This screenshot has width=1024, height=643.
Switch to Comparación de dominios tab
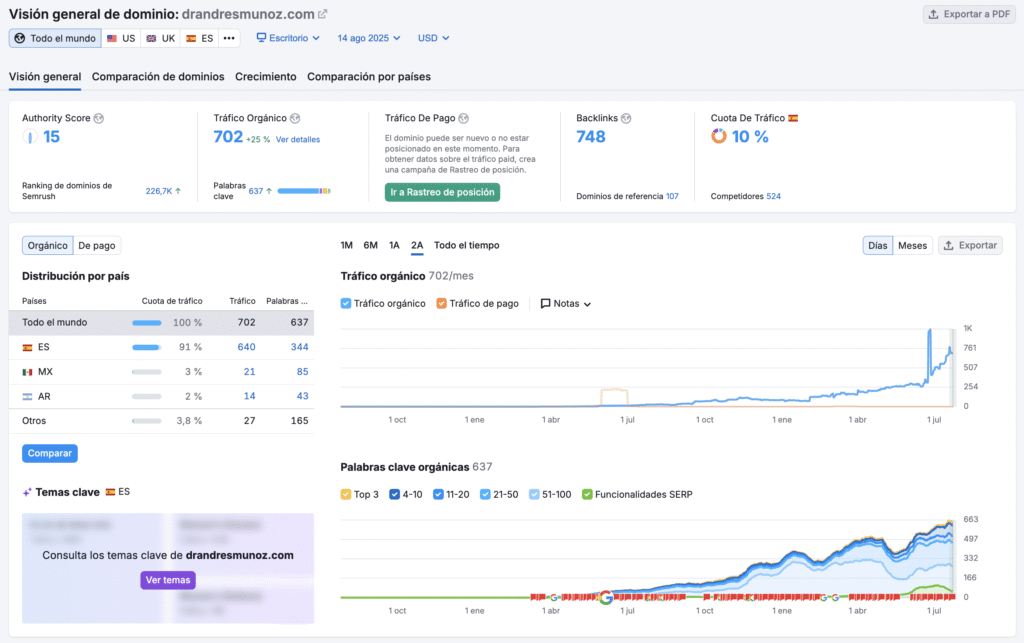pyautogui.click(x=158, y=76)
